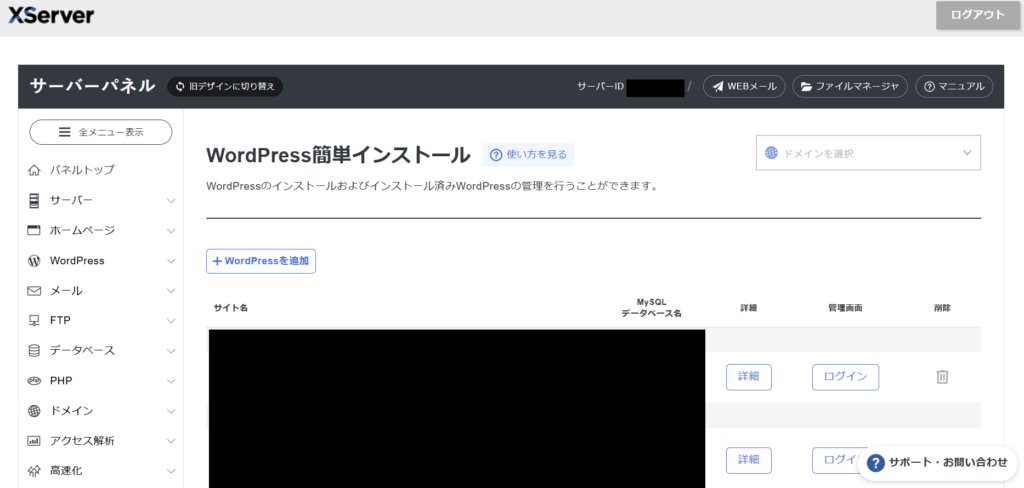The image size is (1024, 488).
Task: Expand the サーバー chevron
Action: coord(171,201)
